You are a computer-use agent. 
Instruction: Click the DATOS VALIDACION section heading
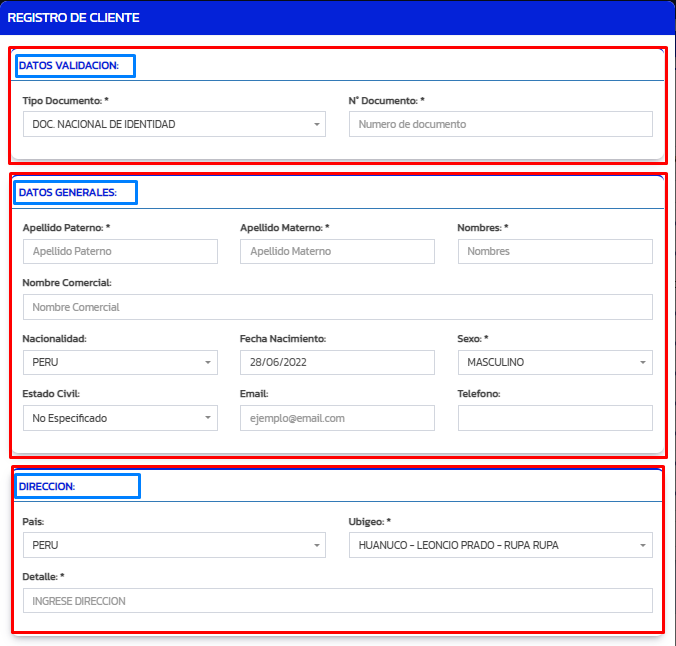tap(68, 66)
